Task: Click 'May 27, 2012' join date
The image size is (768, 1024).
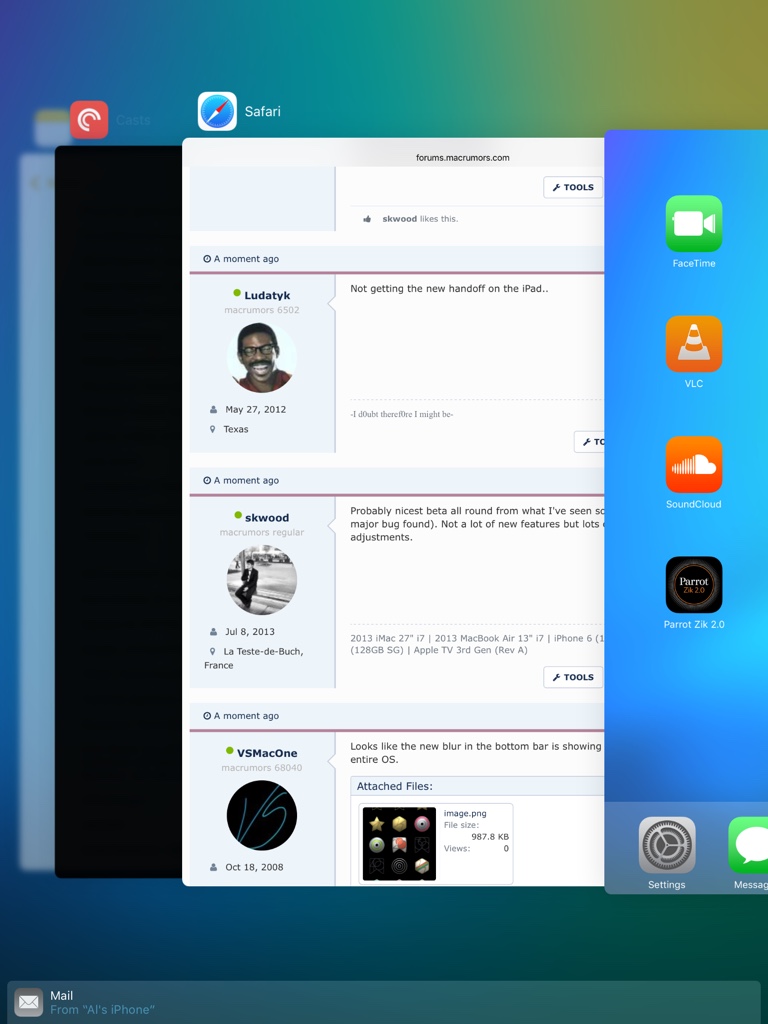Action: tap(255, 409)
